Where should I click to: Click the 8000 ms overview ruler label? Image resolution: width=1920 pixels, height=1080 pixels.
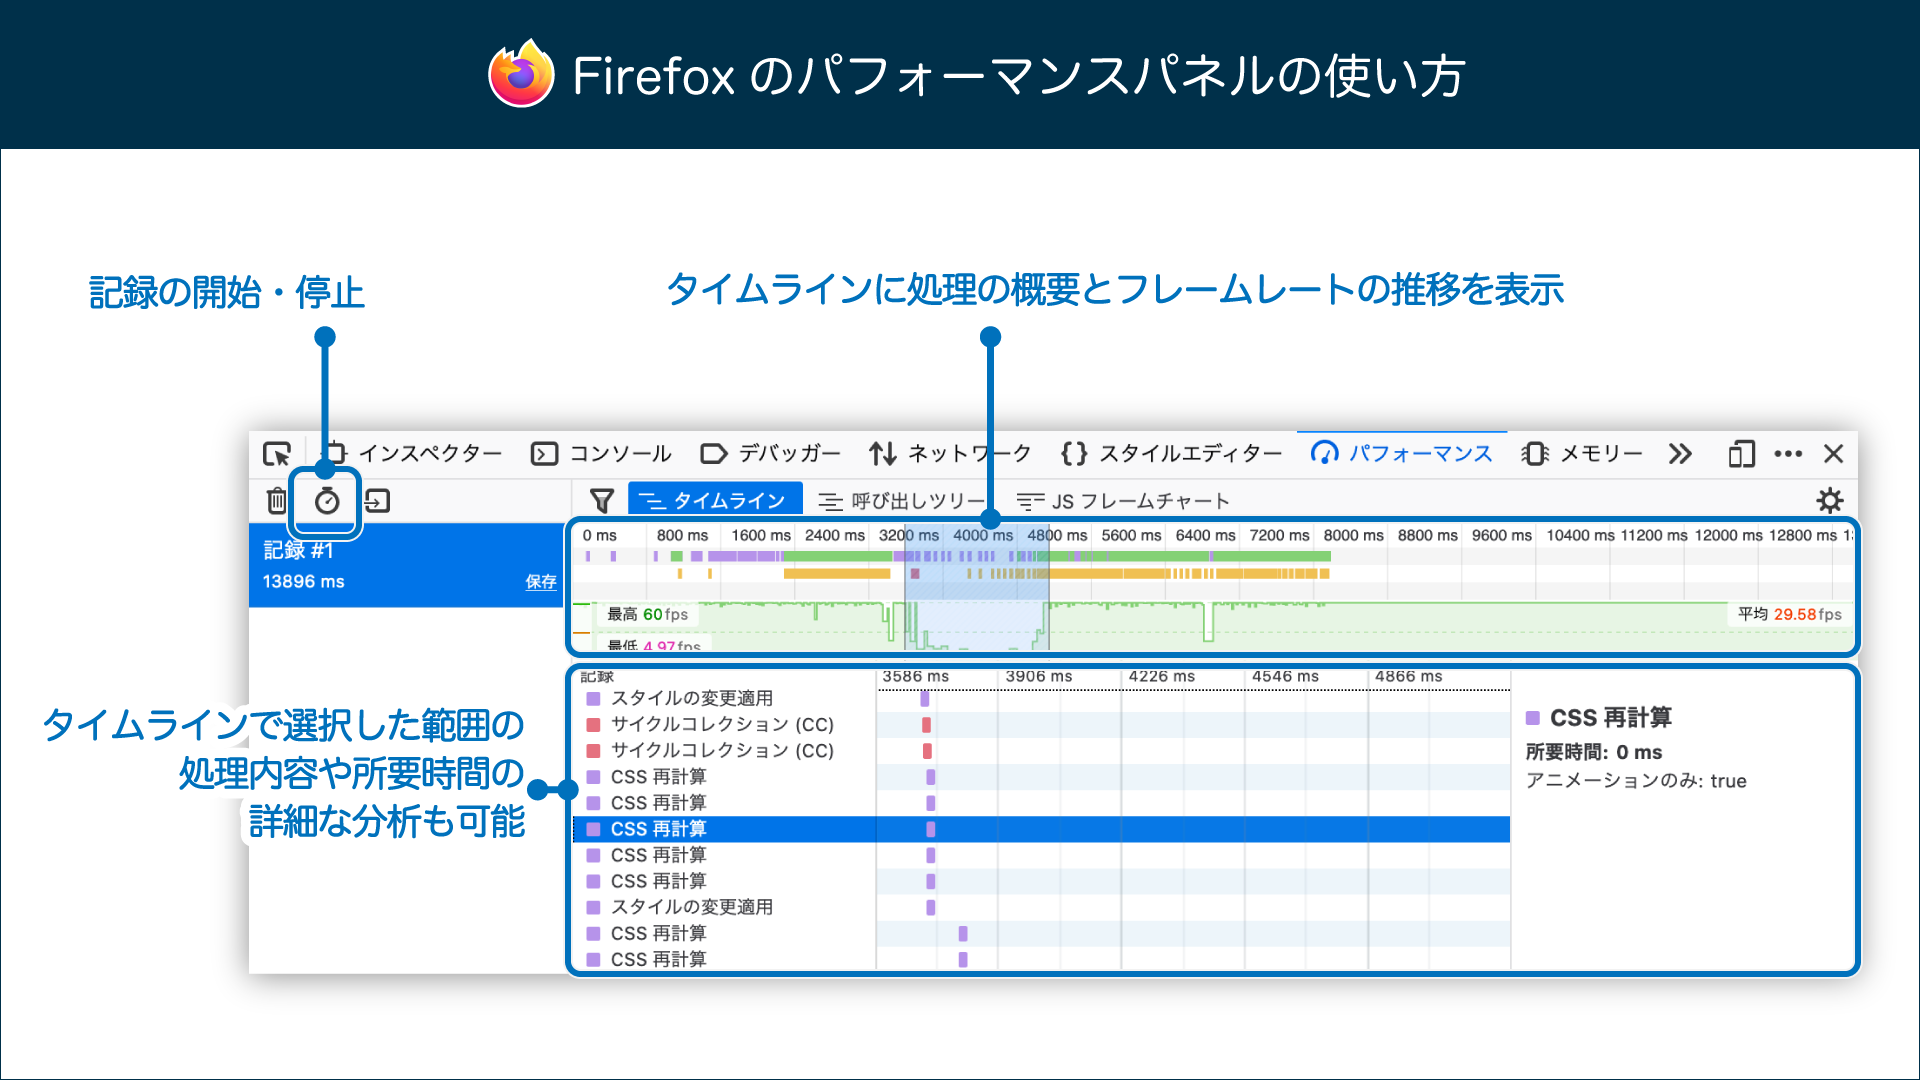(1354, 535)
